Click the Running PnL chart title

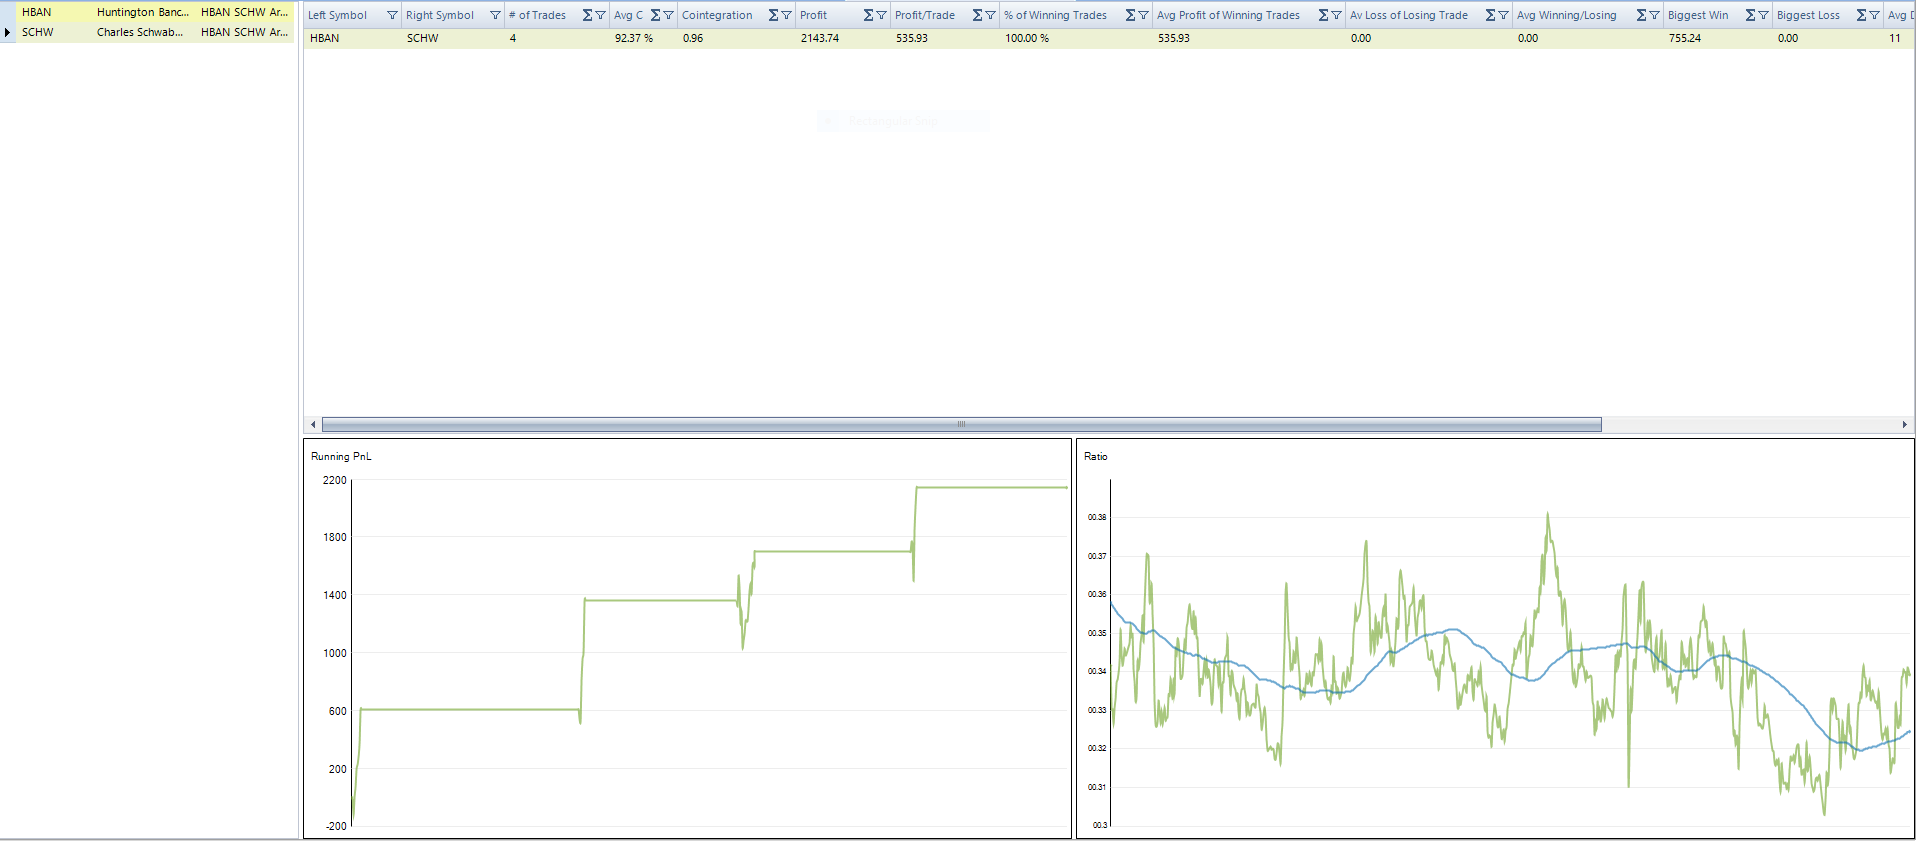tap(341, 456)
